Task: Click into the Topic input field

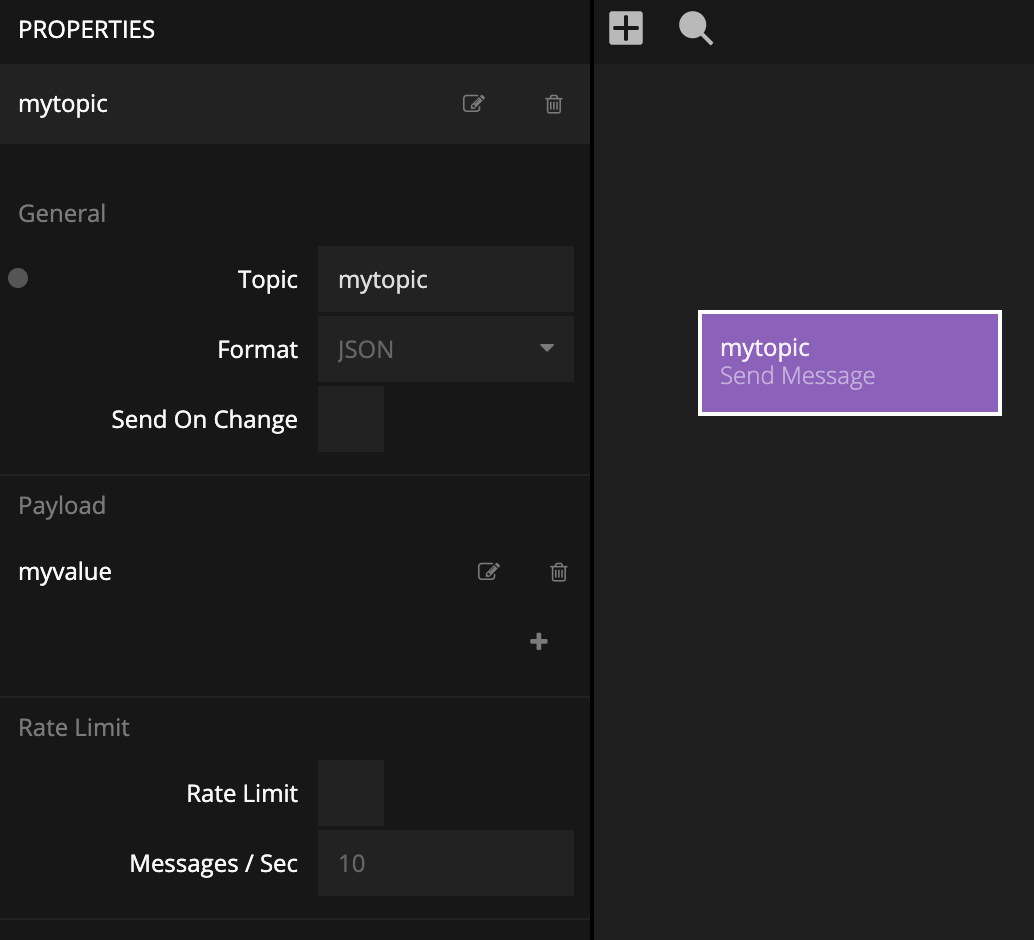Action: click(445, 279)
